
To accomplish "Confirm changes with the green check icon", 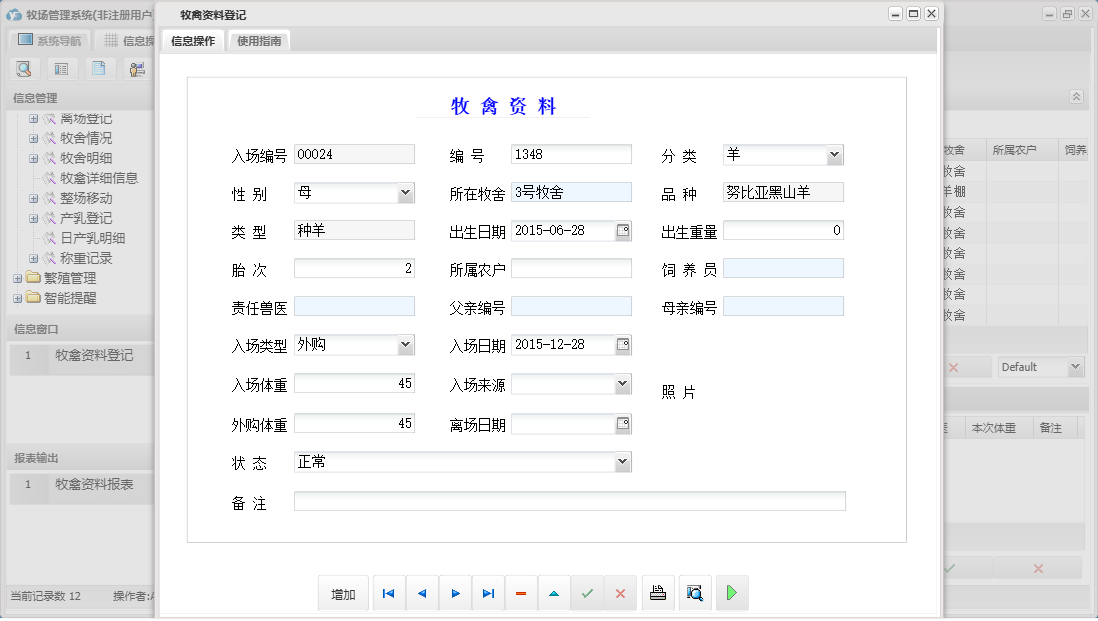I will click(x=588, y=593).
